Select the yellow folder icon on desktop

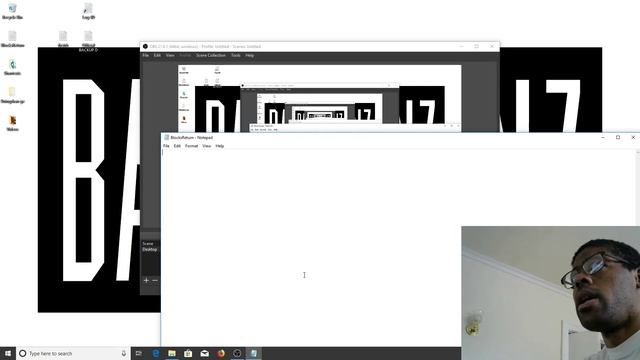pos(12,95)
